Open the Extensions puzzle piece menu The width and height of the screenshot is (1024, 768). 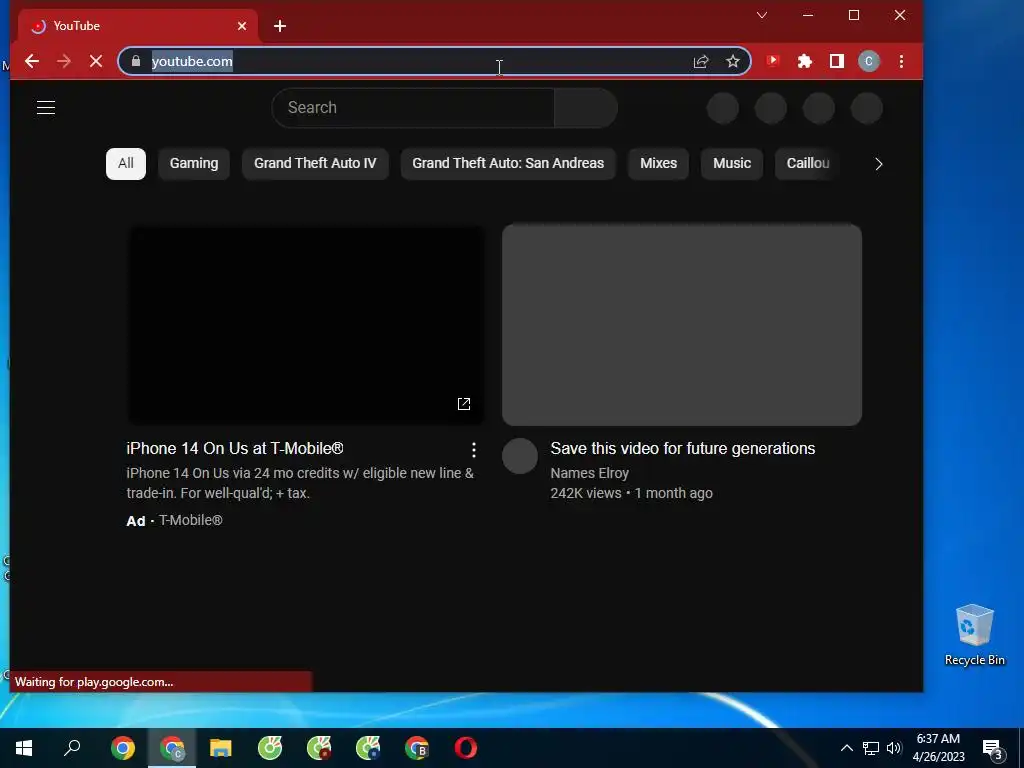click(x=805, y=61)
